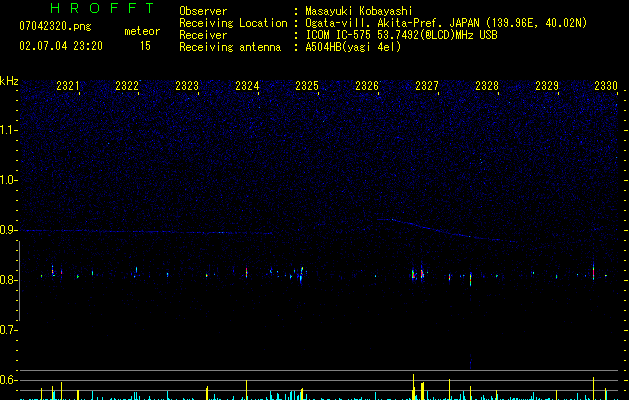Click the 'Receiving antenna' label
The image size is (629, 400).
(x=230, y=47)
